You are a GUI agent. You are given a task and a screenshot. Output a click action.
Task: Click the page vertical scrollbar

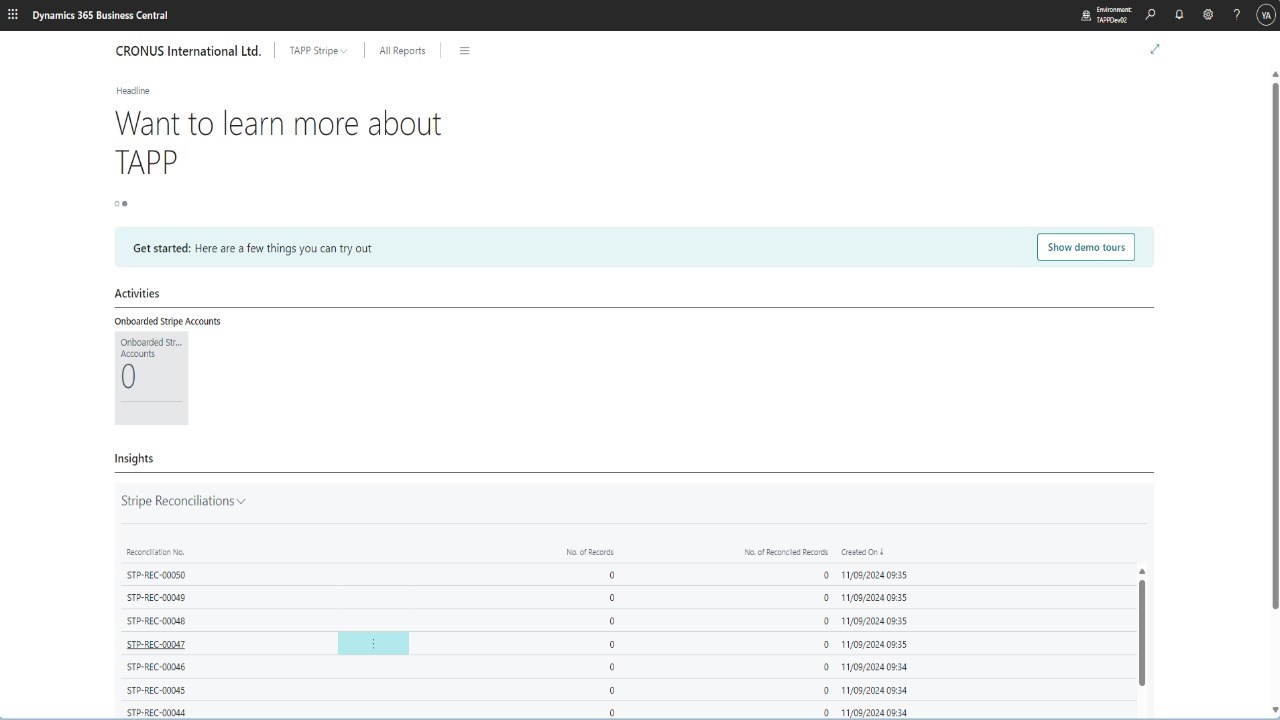click(1275, 345)
